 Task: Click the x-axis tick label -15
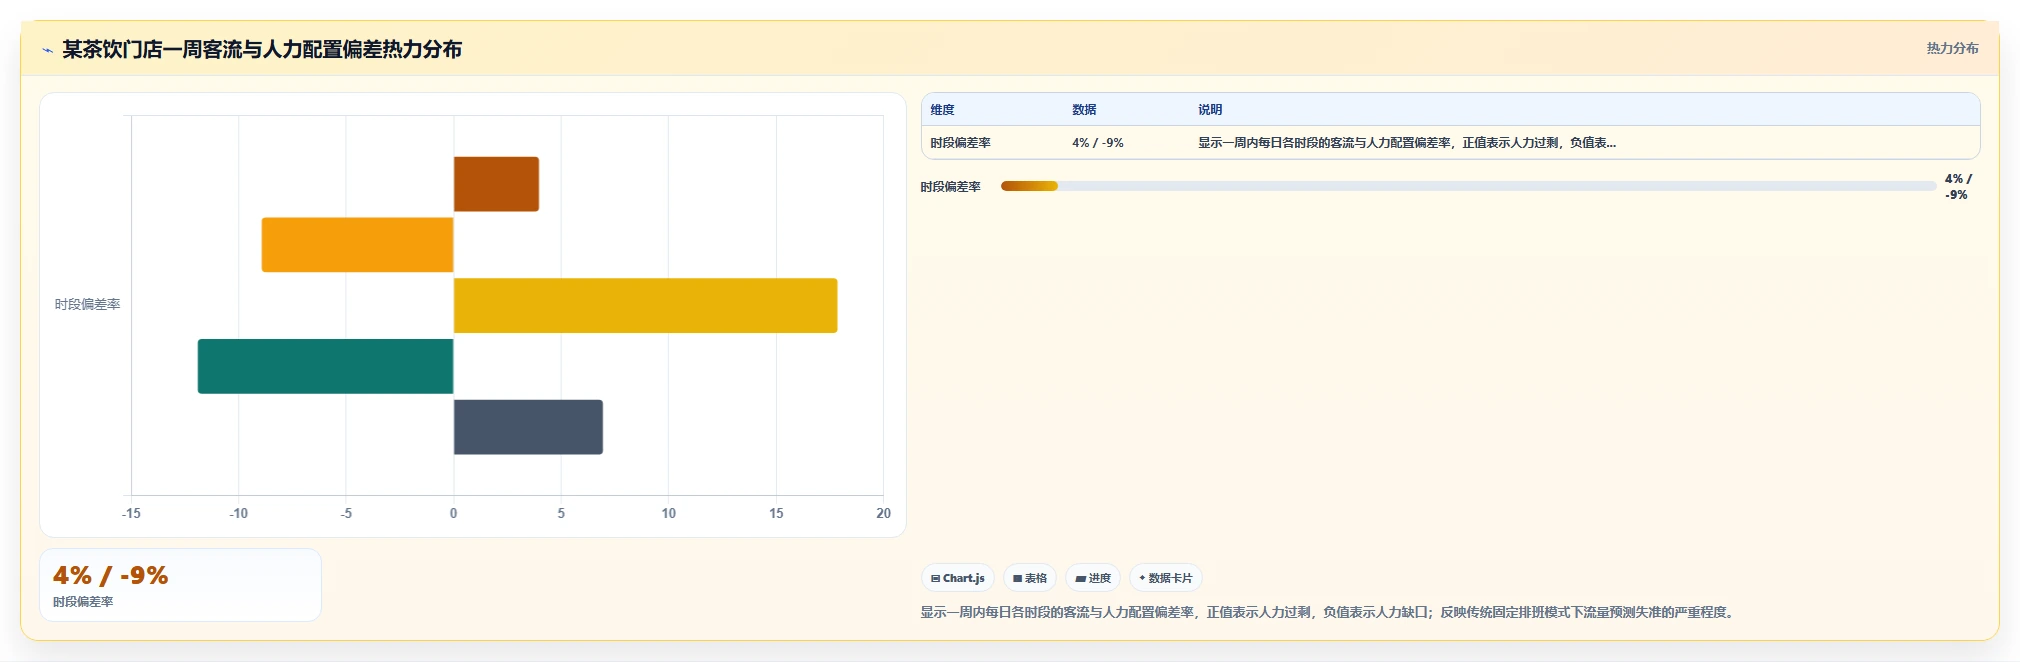(131, 513)
